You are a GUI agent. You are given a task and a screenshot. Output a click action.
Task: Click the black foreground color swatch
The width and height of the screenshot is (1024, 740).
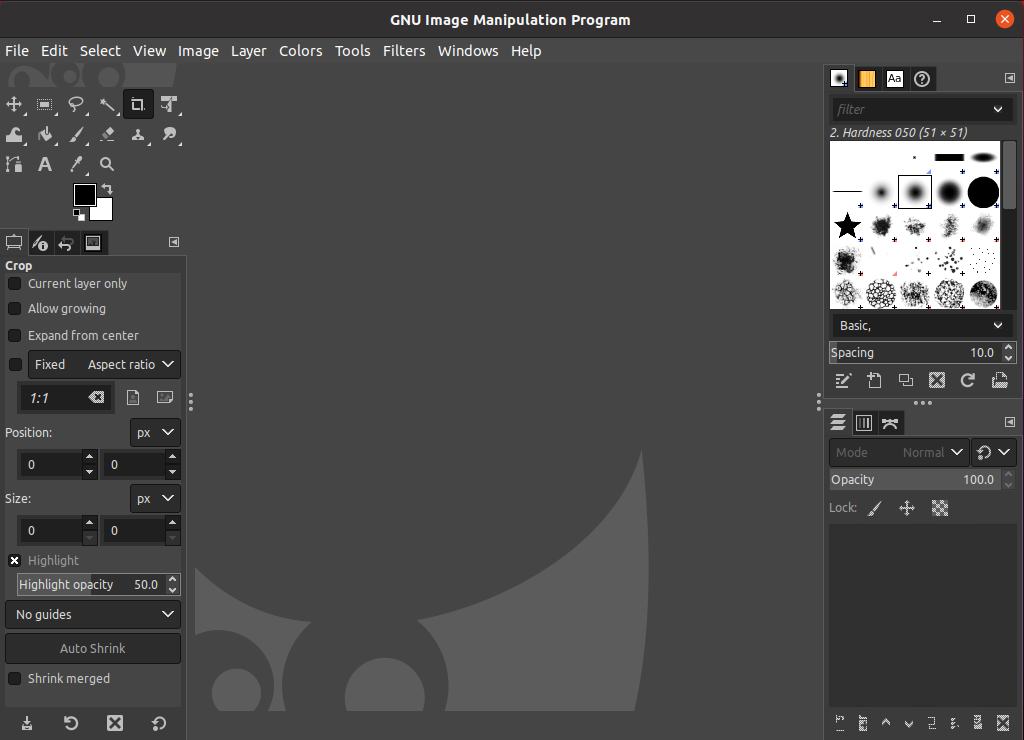tap(84, 194)
